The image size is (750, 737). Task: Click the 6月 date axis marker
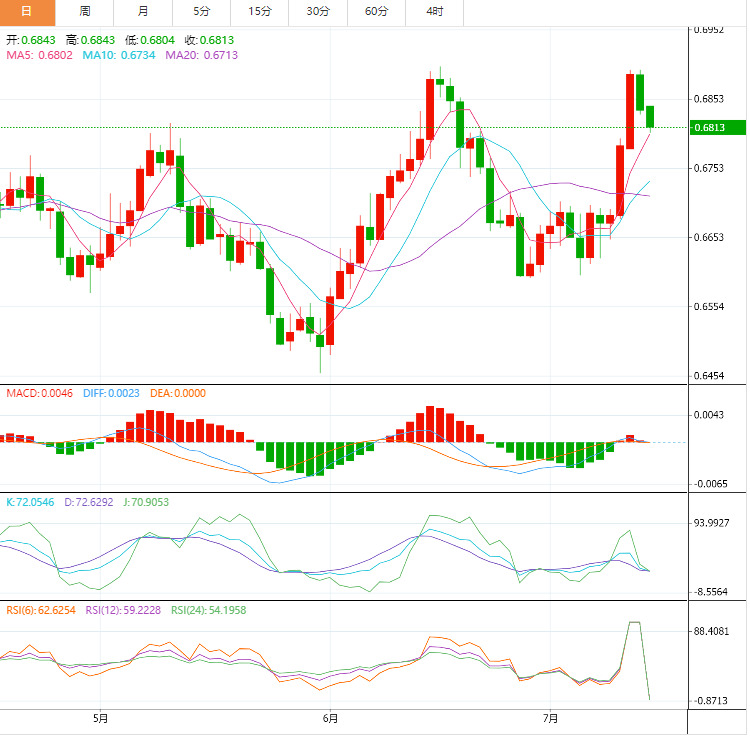coord(331,718)
